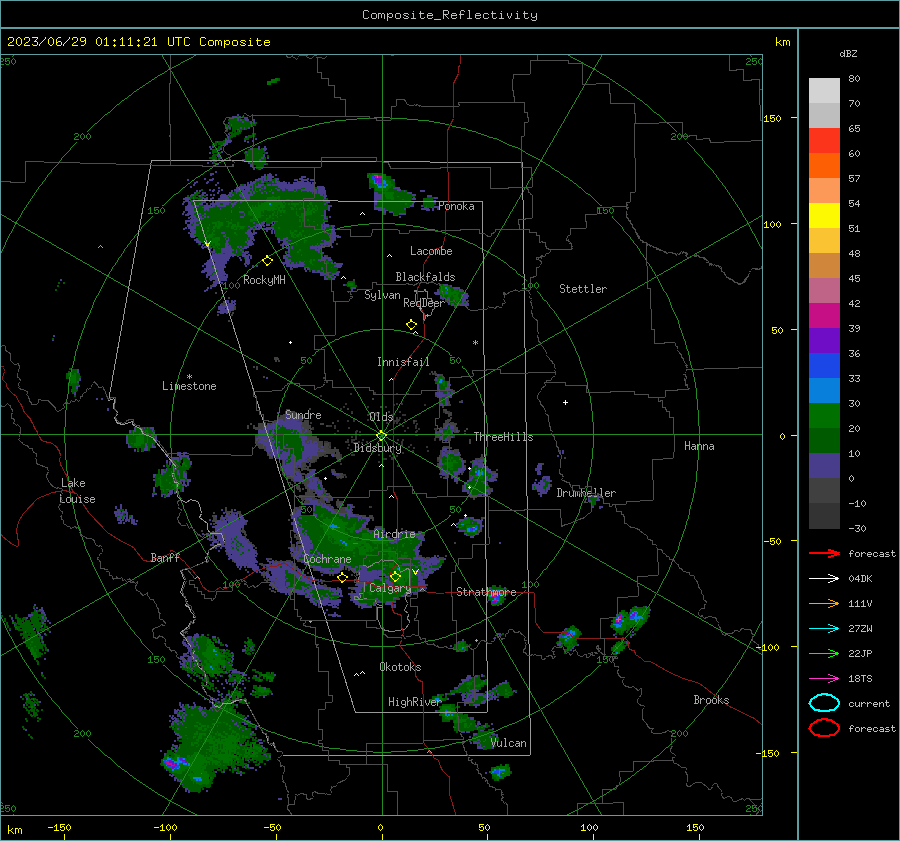
Task: Click the dBZ legend heading
Action: pyautogui.click(x=848, y=53)
